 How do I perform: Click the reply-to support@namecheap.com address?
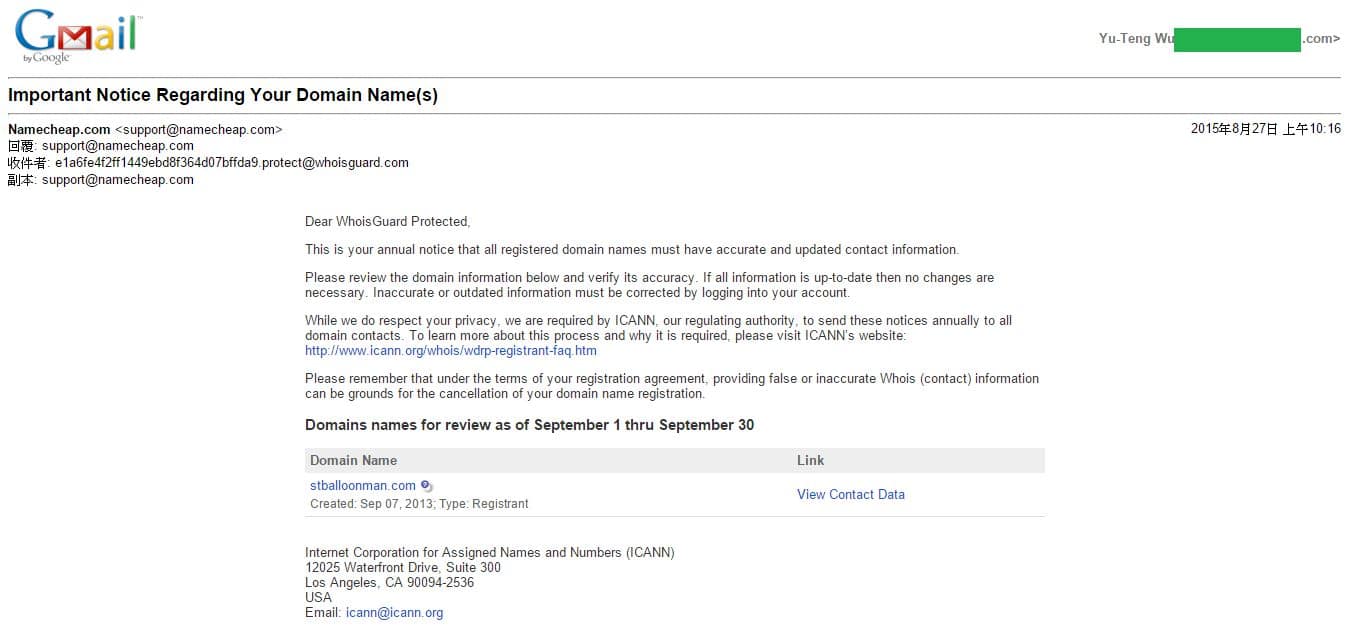pyautogui.click(x=117, y=146)
